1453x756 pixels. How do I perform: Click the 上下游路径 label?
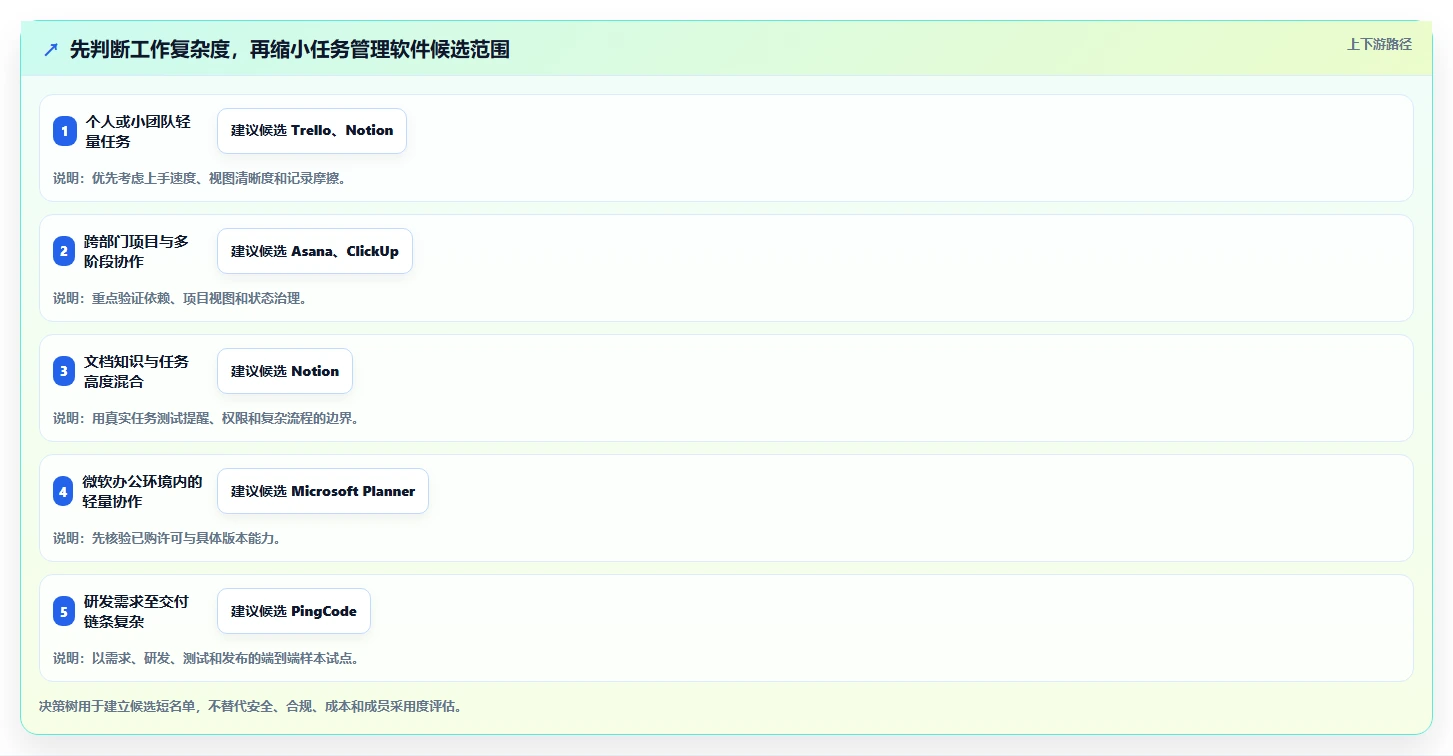1379,44
